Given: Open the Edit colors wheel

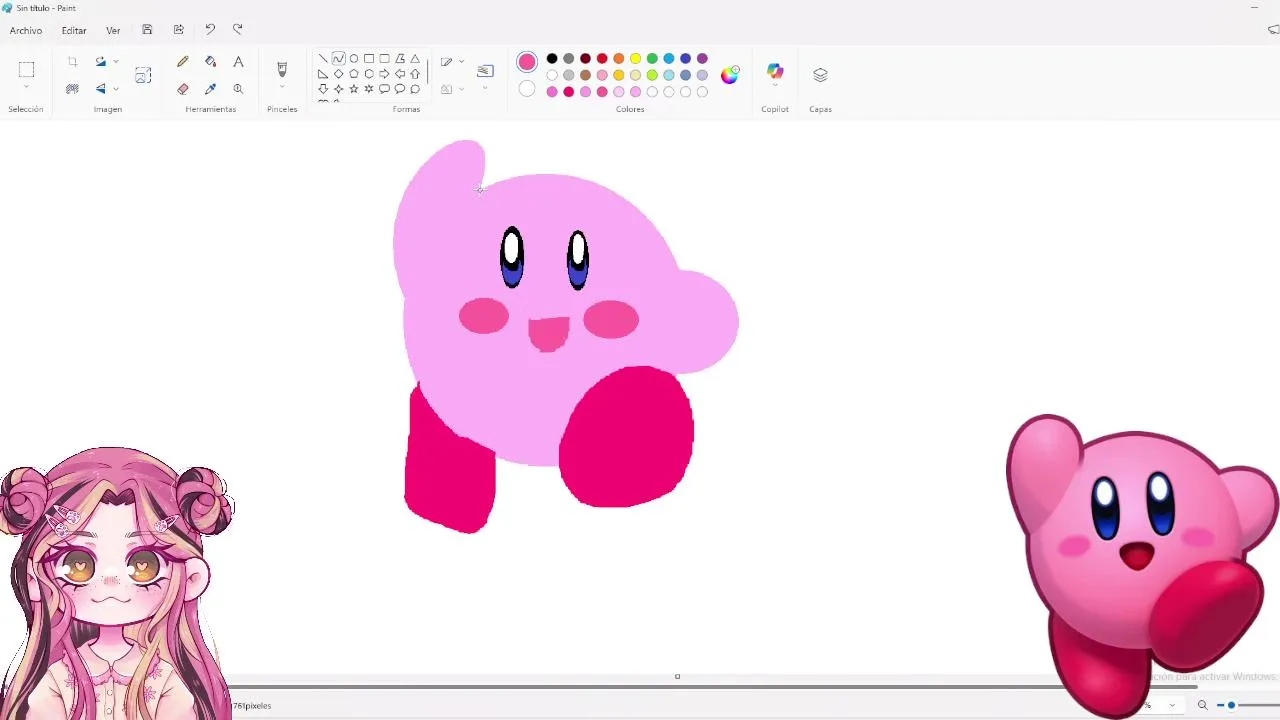Looking at the screenshot, I should [730, 75].
